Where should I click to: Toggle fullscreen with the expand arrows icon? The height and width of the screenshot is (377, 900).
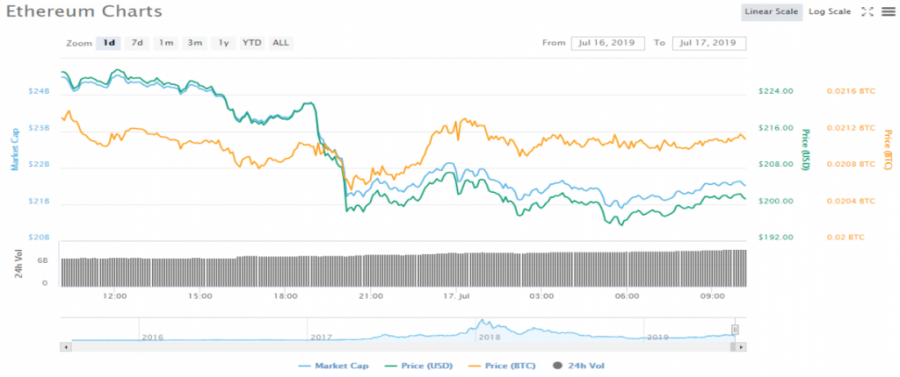point(867,11)
